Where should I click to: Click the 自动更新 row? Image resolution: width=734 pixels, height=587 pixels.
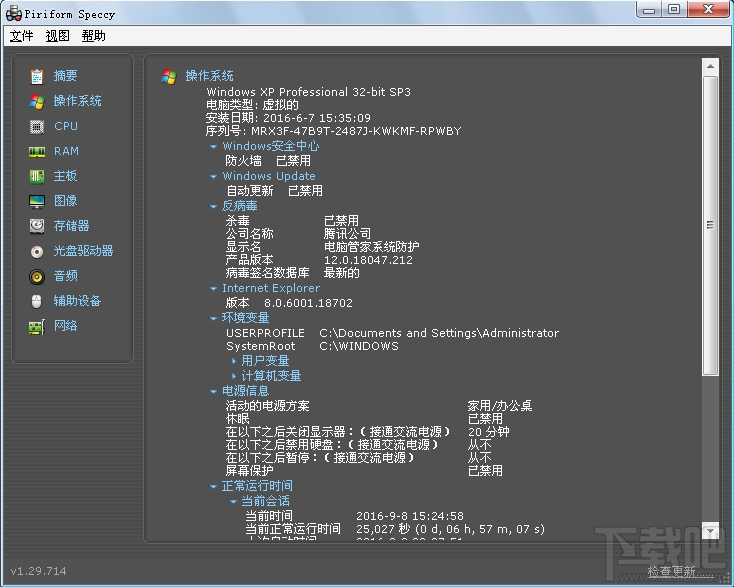tap(274, 191)
